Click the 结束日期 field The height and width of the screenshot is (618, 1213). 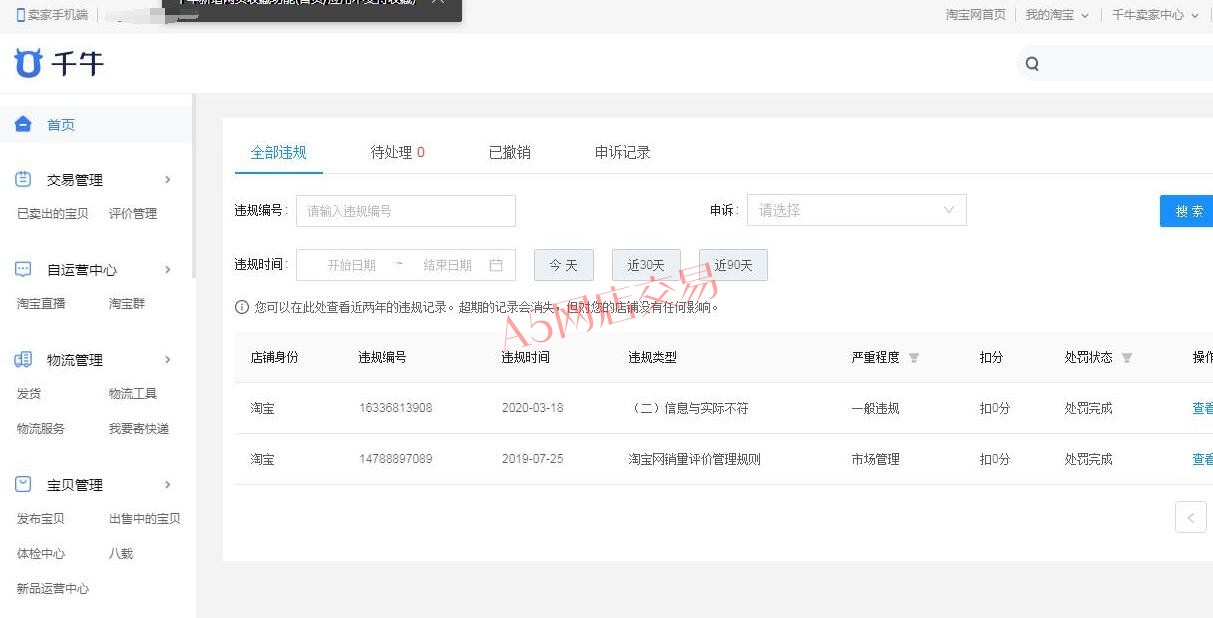(448, 265)
